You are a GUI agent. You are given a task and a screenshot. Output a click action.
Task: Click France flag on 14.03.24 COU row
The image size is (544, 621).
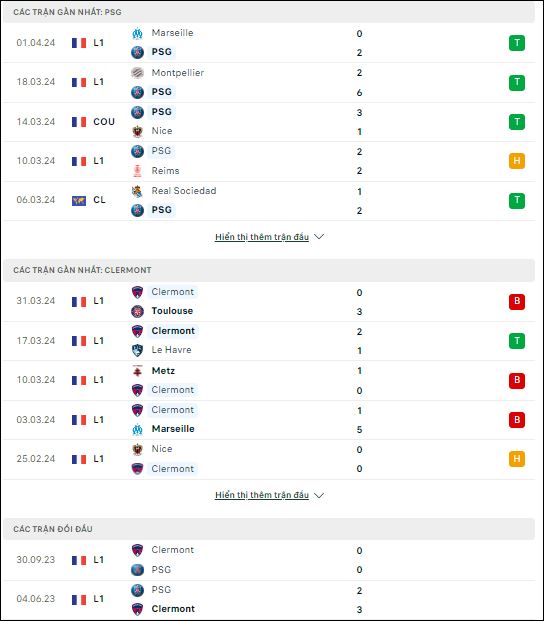point(79,122)
